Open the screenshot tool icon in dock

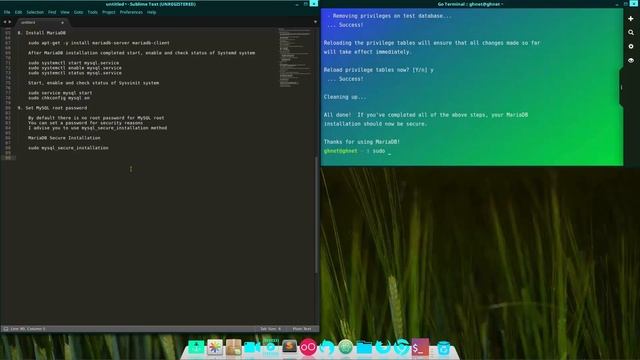pos(271,347)
